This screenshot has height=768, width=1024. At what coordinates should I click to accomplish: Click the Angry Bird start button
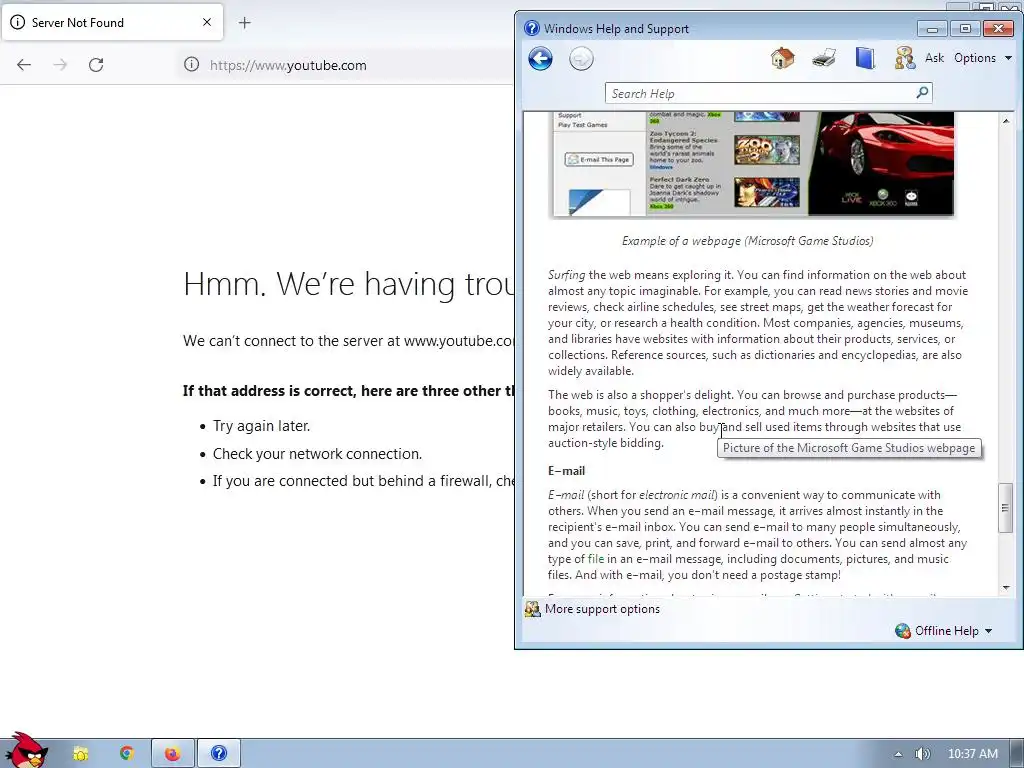[x=26, y=751]
